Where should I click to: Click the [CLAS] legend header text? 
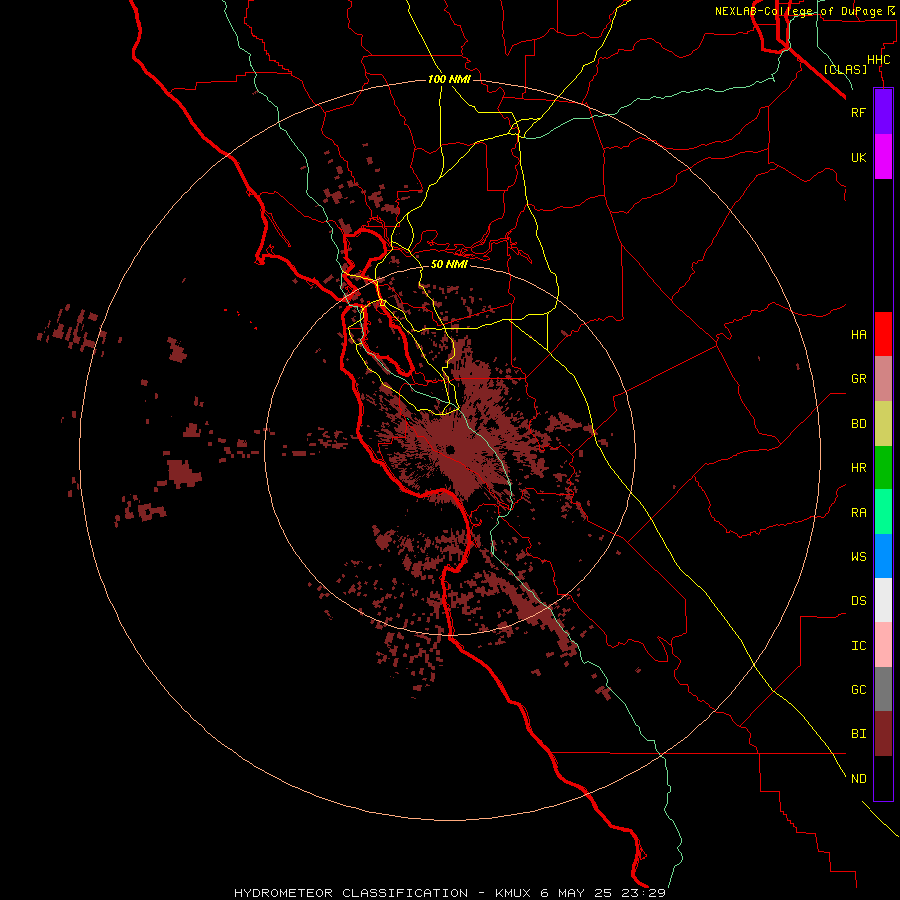coord(845,69)
